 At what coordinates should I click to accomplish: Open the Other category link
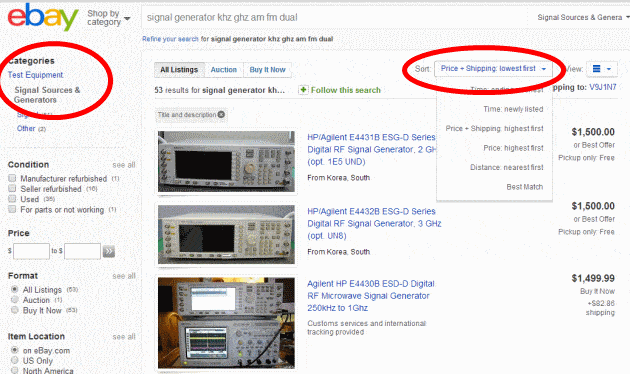(x=26, y=129)
